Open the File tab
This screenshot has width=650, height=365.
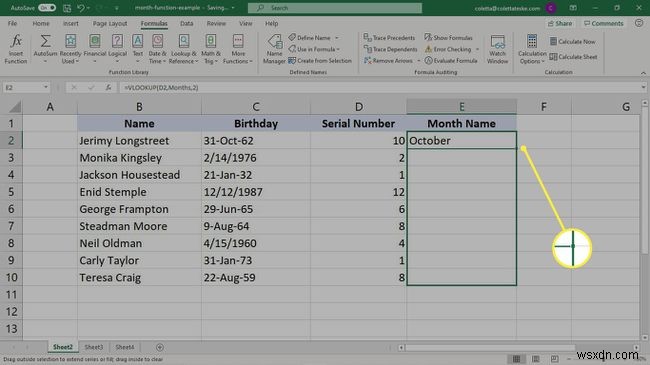[12, 24]
